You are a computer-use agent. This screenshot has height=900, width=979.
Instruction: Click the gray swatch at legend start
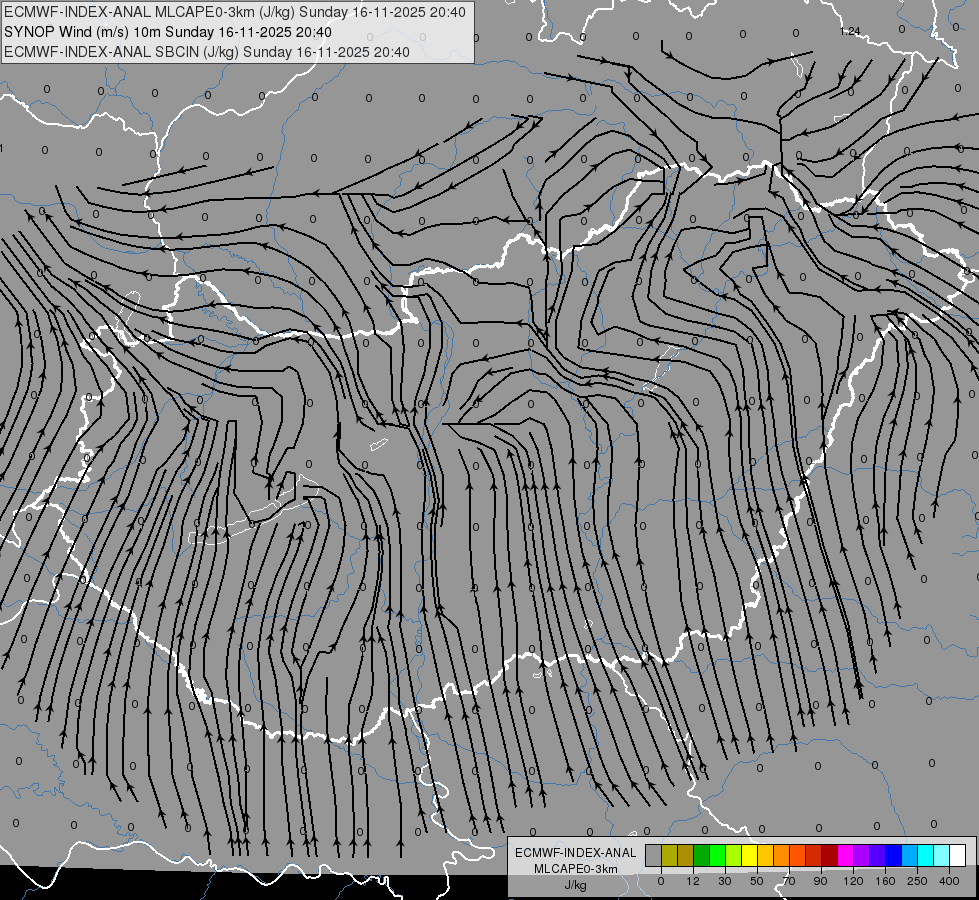(654, 856)
